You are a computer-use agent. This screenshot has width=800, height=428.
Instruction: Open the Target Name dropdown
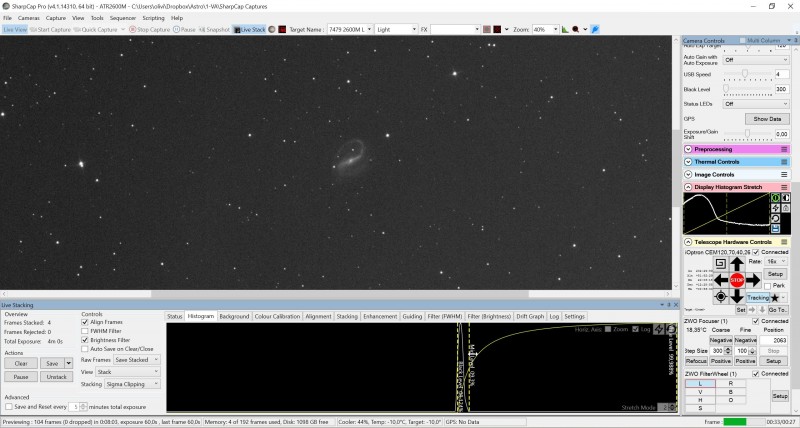[x=349, y=30]
